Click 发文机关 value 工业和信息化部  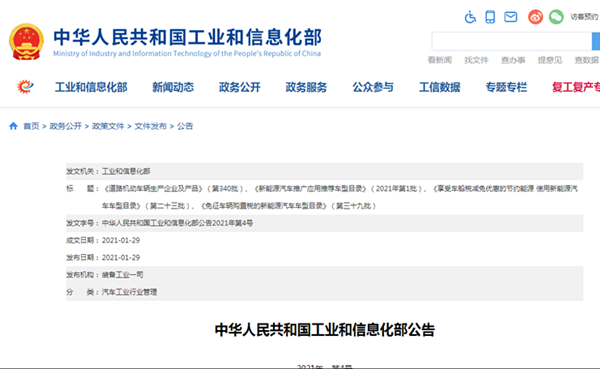coord(126,171)
